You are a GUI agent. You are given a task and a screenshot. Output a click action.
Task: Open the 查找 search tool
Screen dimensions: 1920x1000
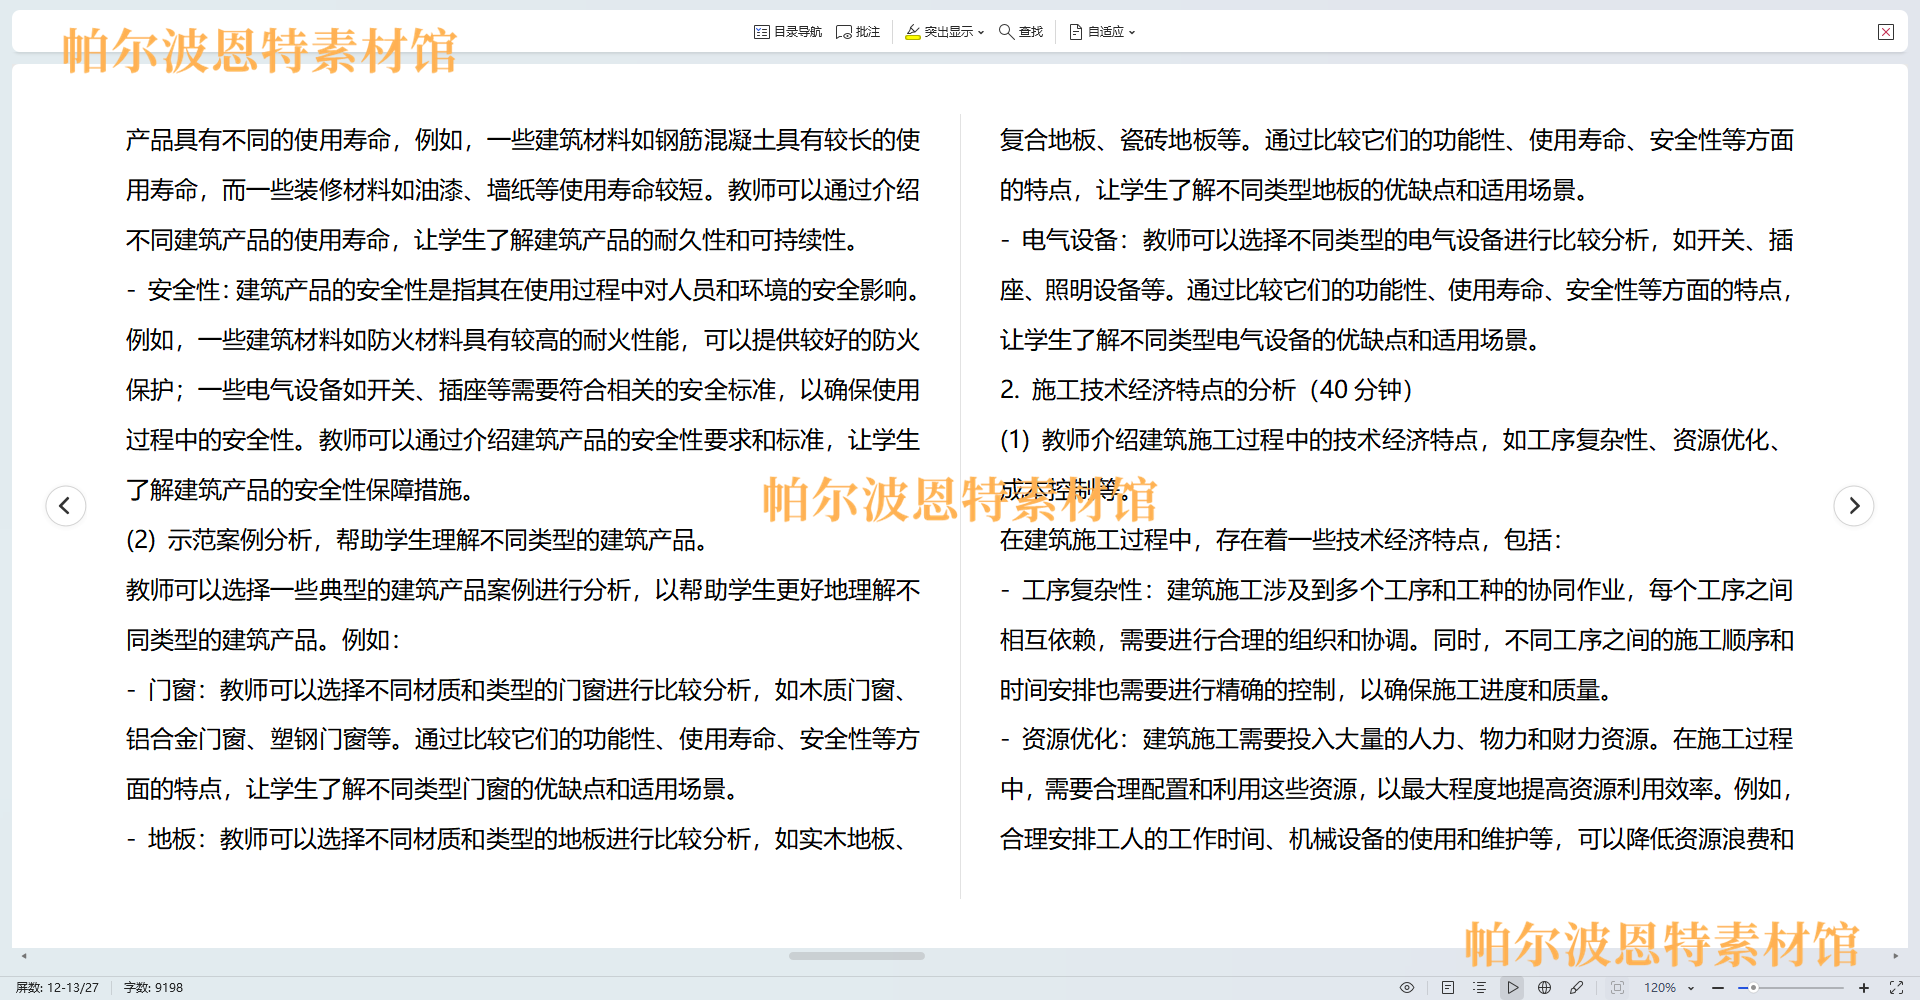pos(1021,32)
